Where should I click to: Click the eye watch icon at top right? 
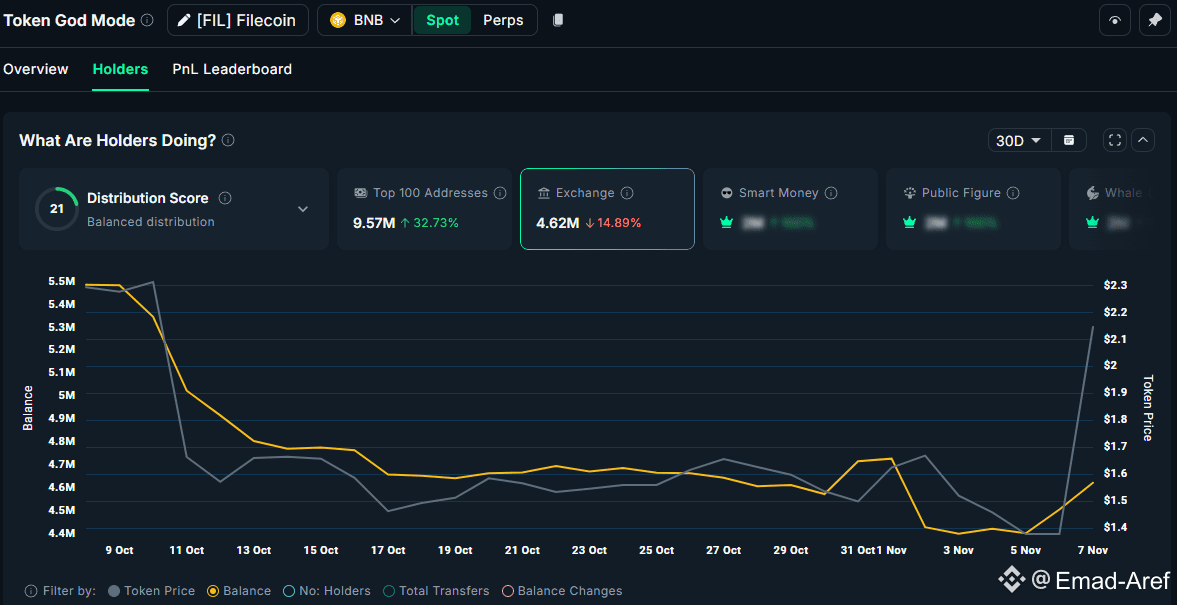point(1115,20)
